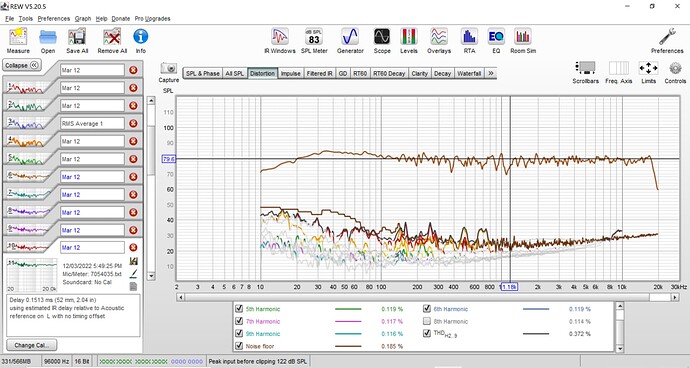This screenshot has height=368, width=690.
Task: Open Preferences via the wrench icon
Action: [x=667, y=37]
